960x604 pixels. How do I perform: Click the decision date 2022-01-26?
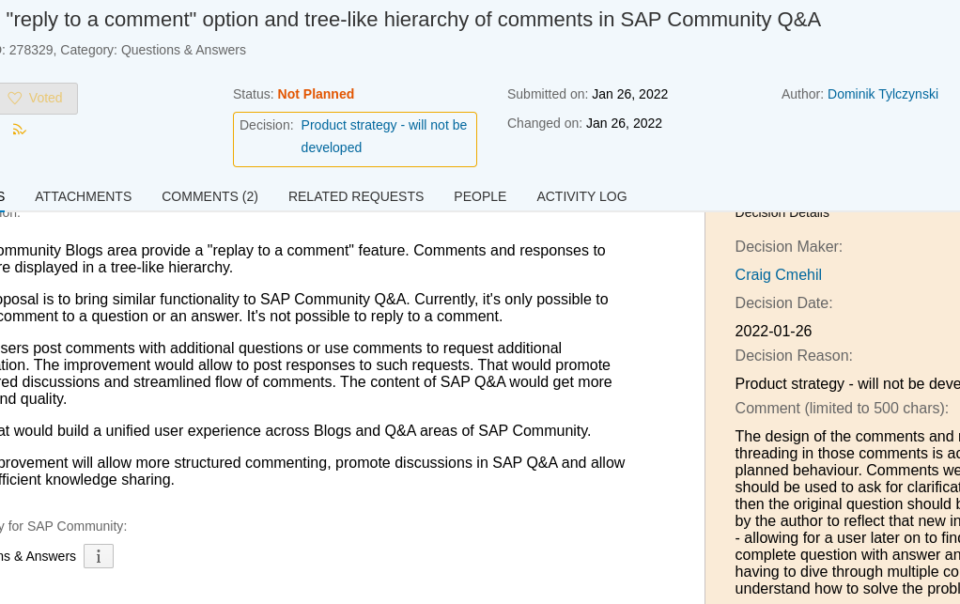click(773, 331)
